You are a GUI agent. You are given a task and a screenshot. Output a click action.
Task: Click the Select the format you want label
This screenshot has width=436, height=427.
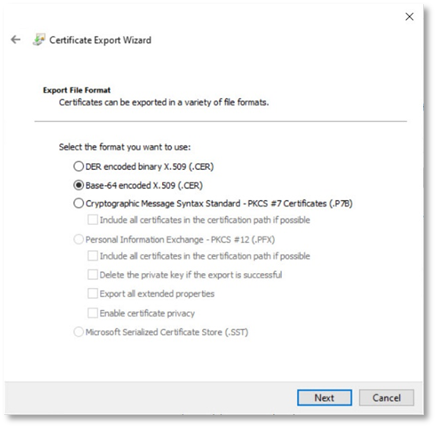pyautogui.click(x=125, y=147)
